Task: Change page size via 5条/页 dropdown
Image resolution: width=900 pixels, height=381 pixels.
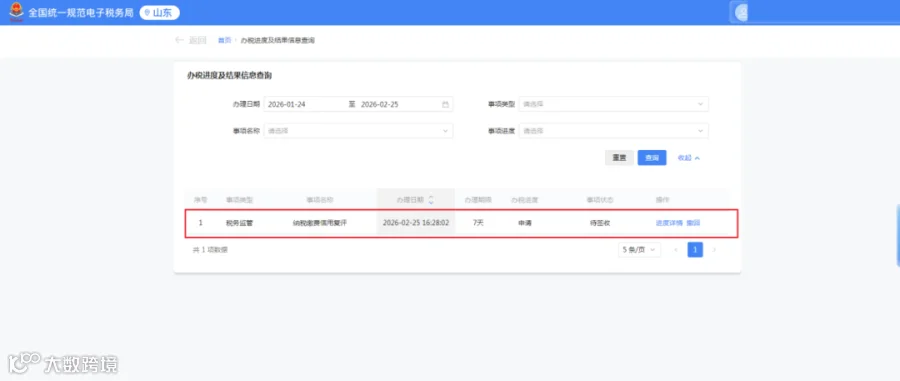Action: pyautogui.click(x=639, y=250)
